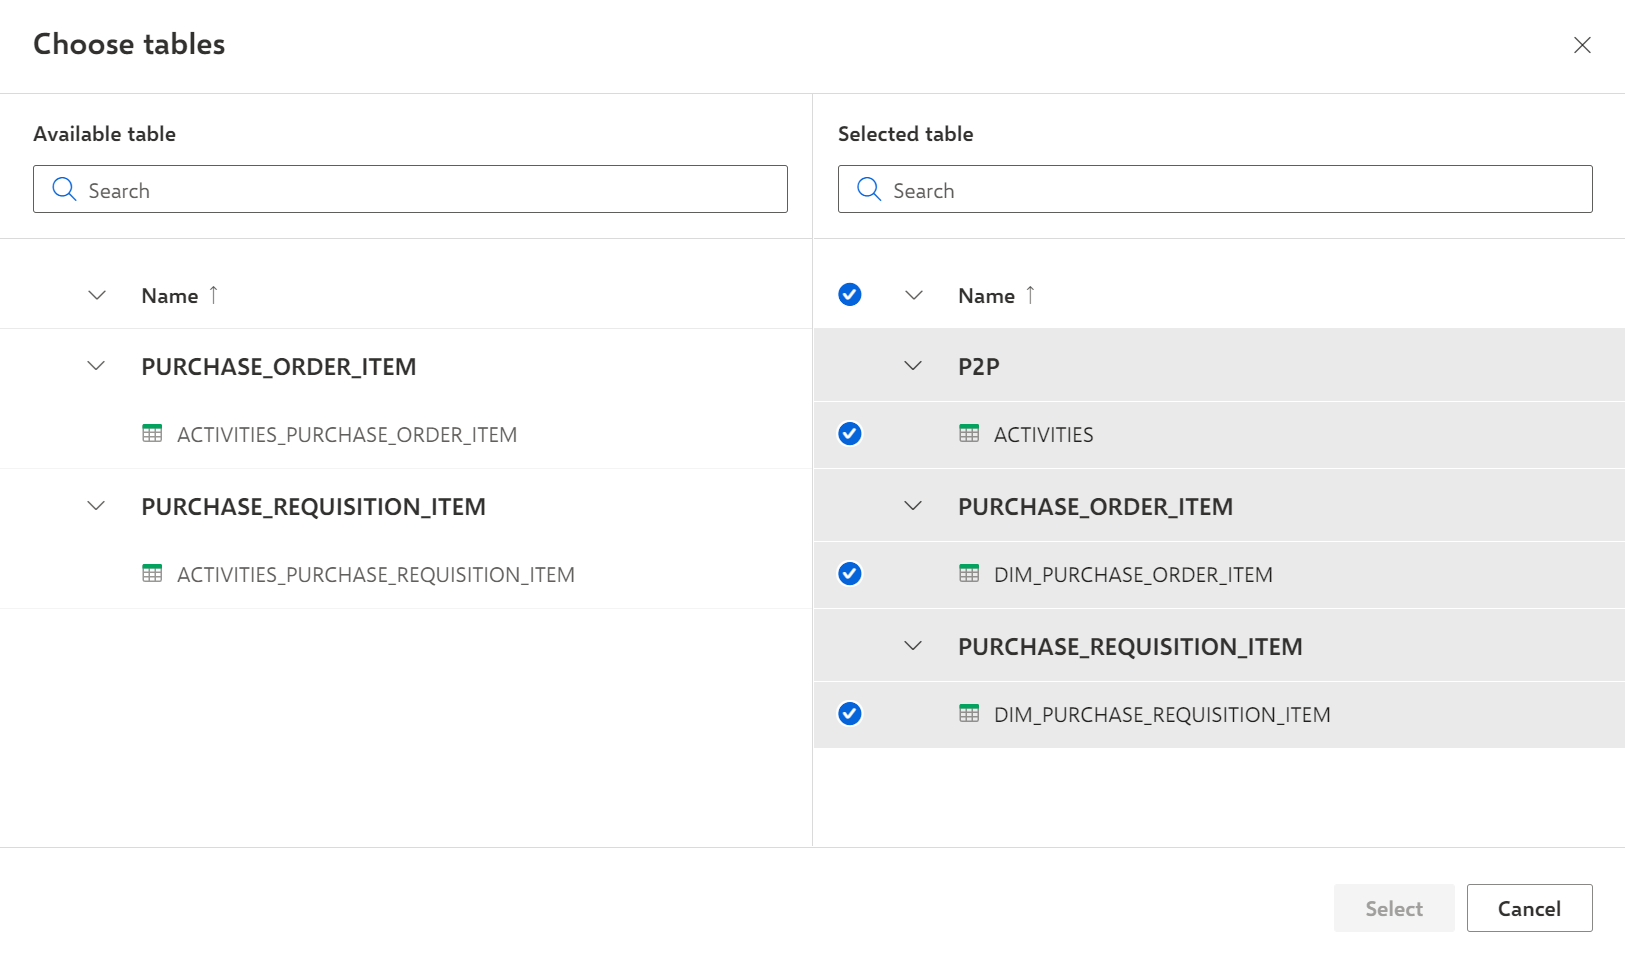Click table icon beside ACTIVITIES_PURCHASE_ORDER_ITEM
Viewport: 1625px width, 966px height.
152,434
